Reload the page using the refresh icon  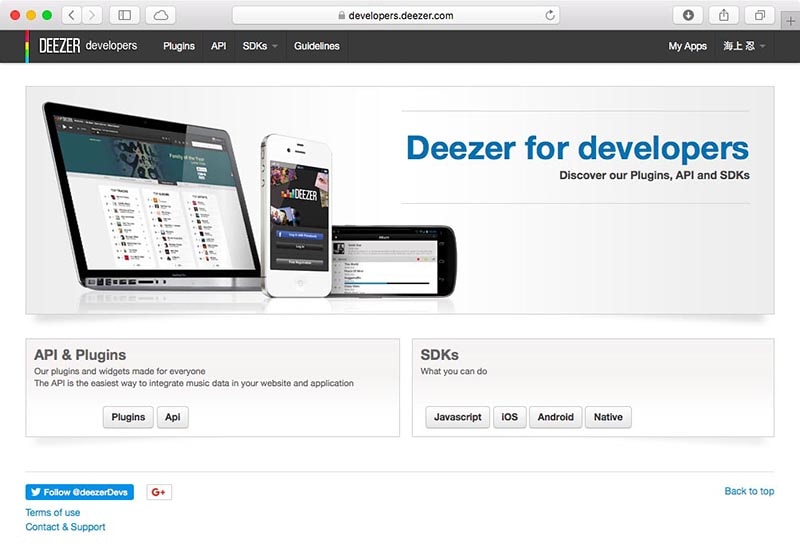coord(549,15)
